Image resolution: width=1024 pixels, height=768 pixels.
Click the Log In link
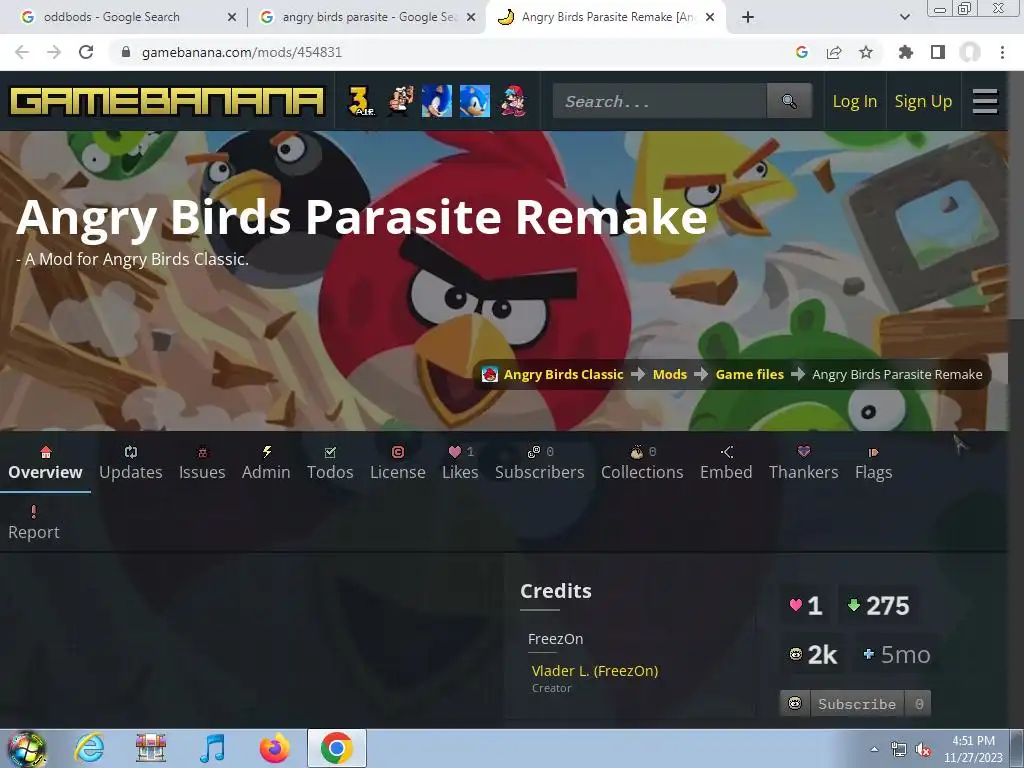tap(854, 101)
